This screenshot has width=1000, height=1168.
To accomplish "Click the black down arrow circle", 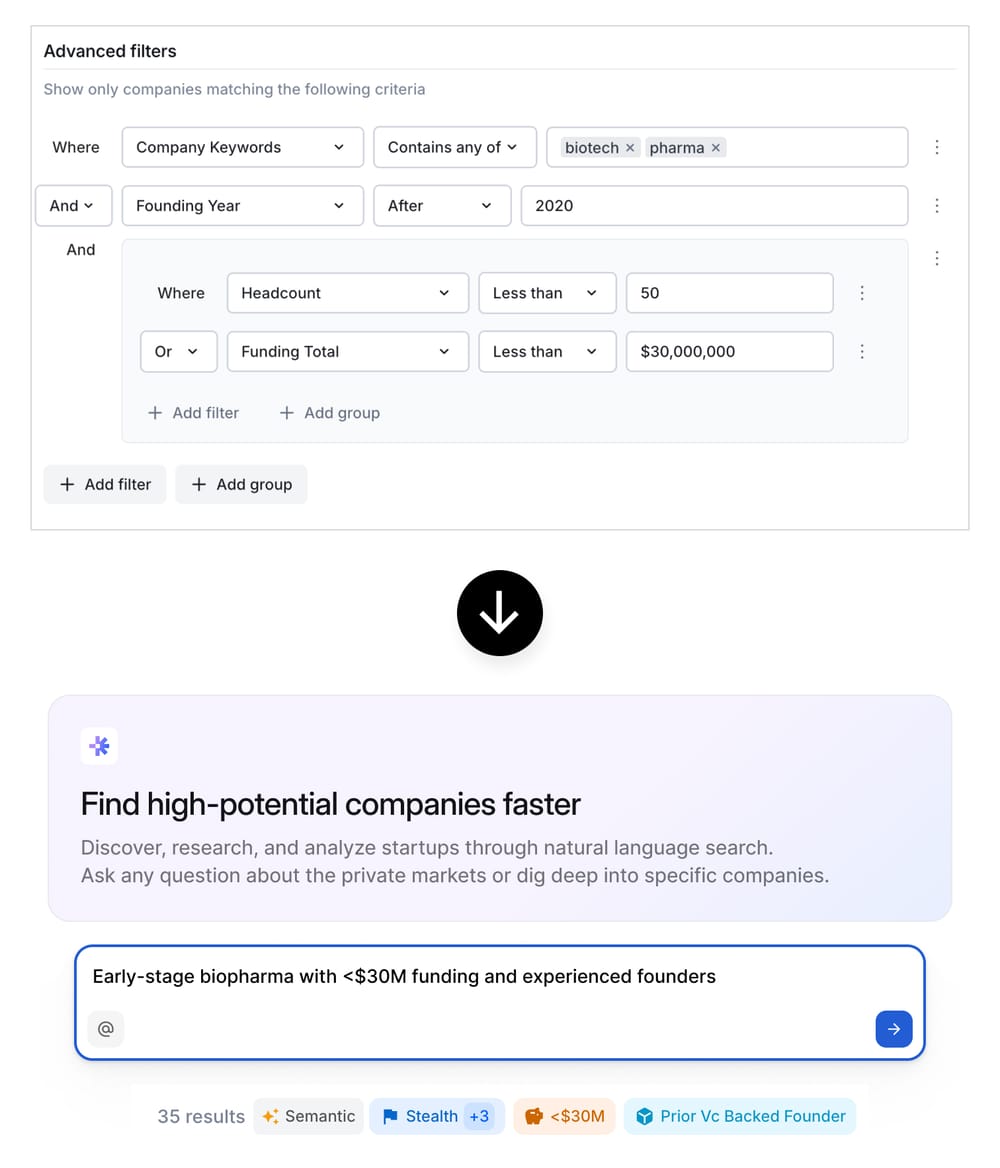I will click(x=500, y=613).
